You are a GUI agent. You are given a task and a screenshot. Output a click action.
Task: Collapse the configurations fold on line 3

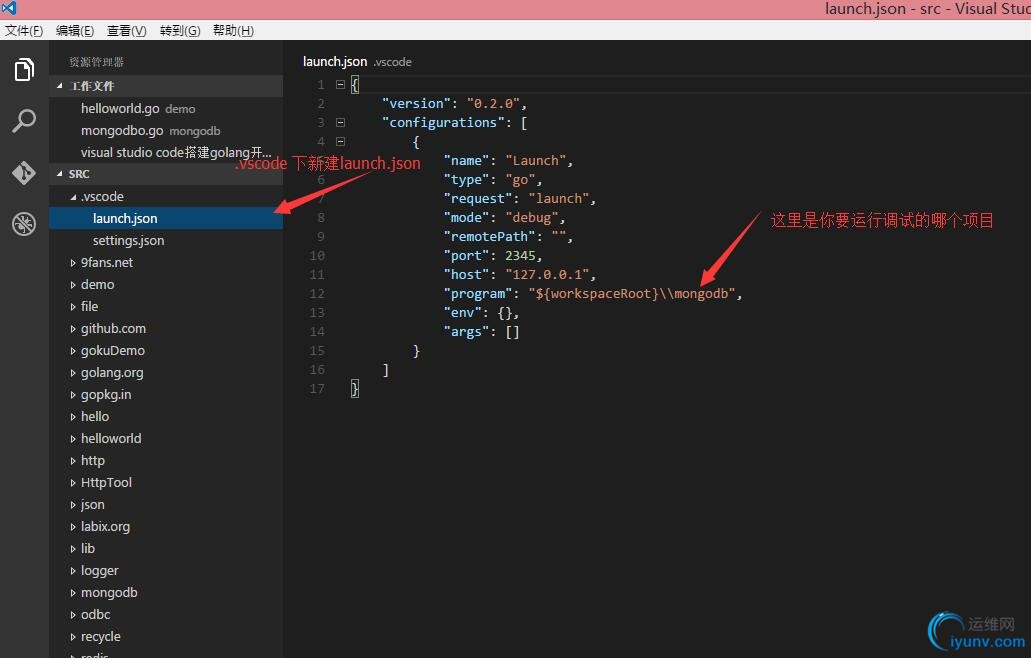340,122
